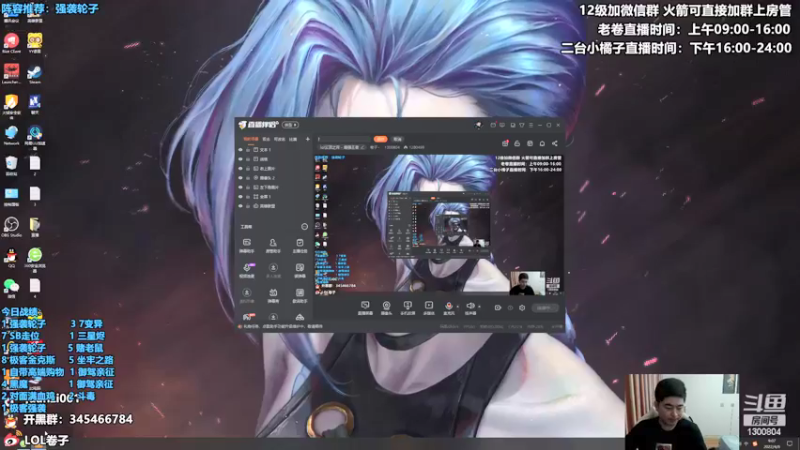This screenshot has height=450, width=800.
Task: Open the gift box icon with red dot
Action: pyautogui.click(x=505, y=143)
